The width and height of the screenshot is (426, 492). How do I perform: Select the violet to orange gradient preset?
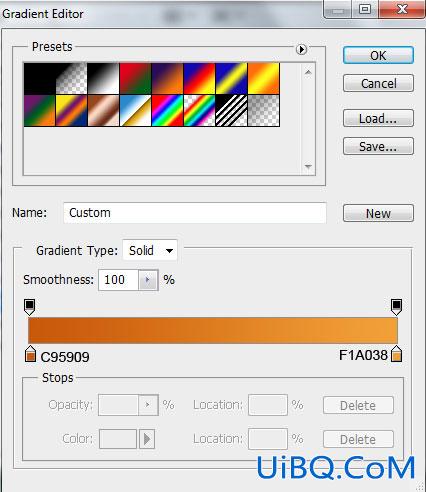click(x=168, y=79)
